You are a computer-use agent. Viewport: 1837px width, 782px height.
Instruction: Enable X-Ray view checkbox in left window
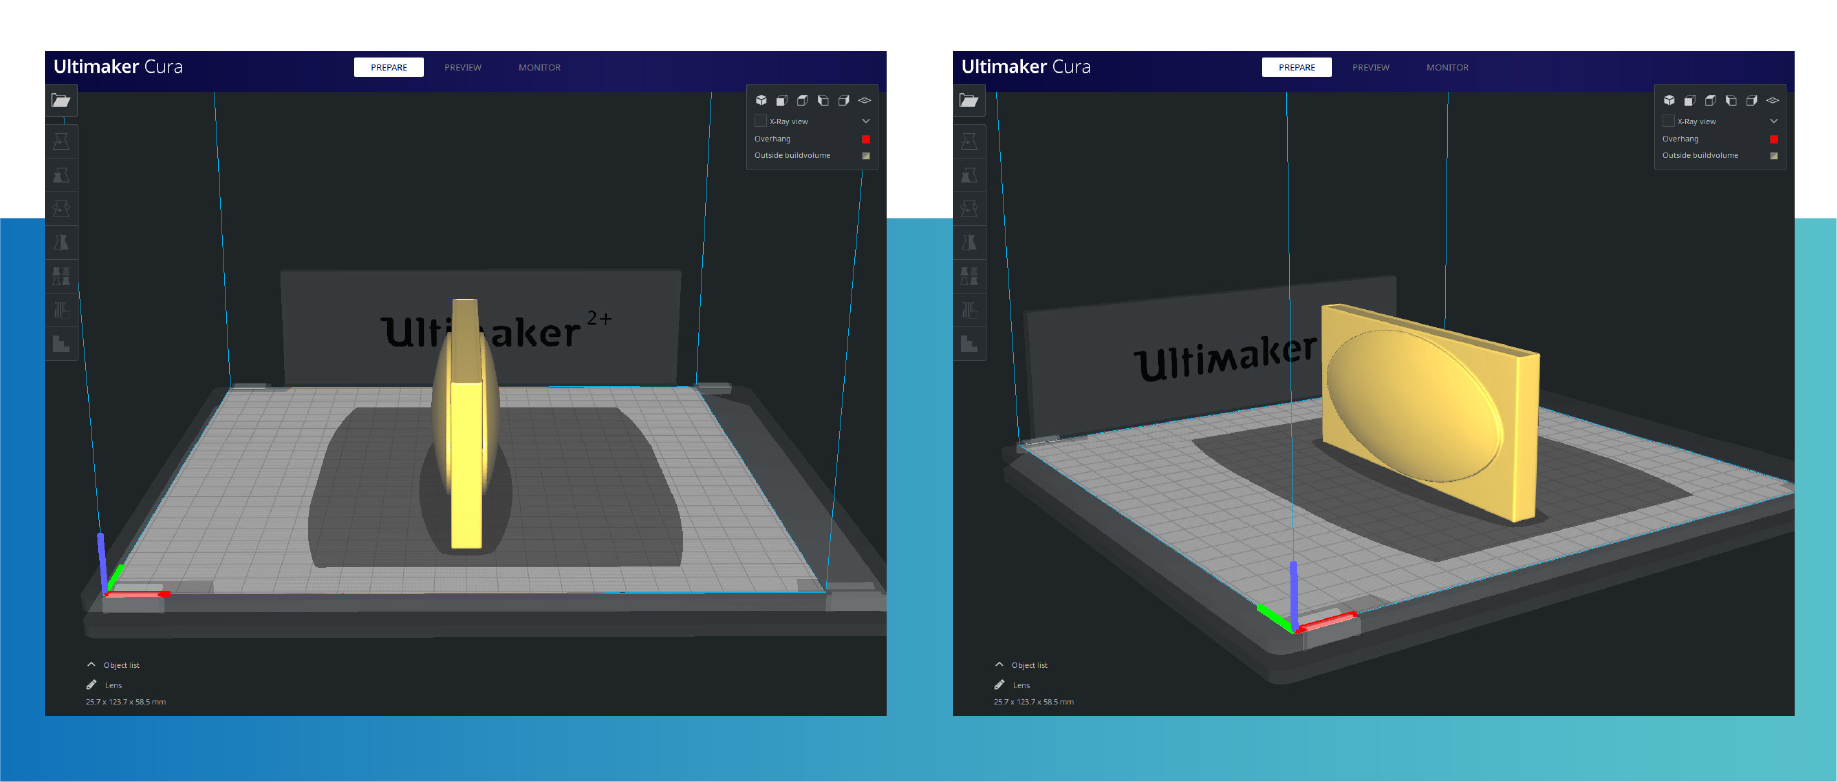[x=760, y=121]
